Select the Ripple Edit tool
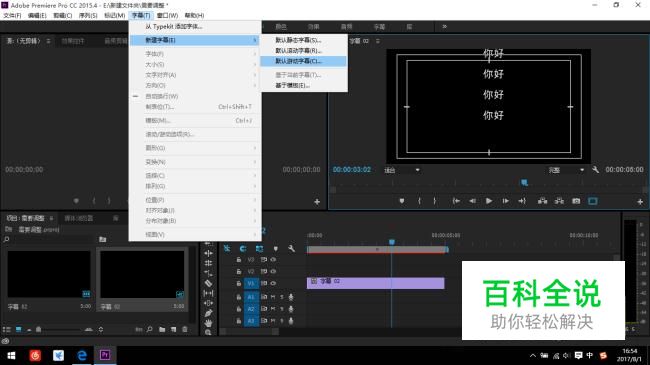This screenshot has height=365, width=650. tap(208, 253)
